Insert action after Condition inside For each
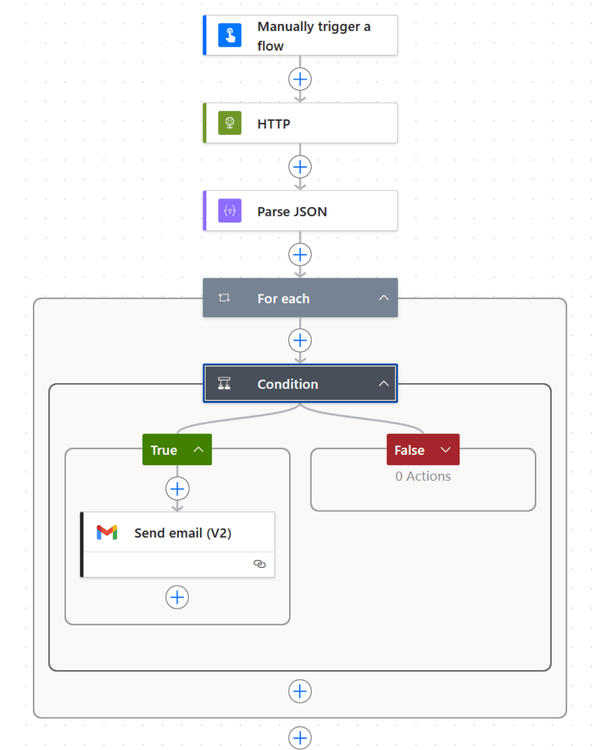Viewport: 601px width, 750px height. point(300,691)
